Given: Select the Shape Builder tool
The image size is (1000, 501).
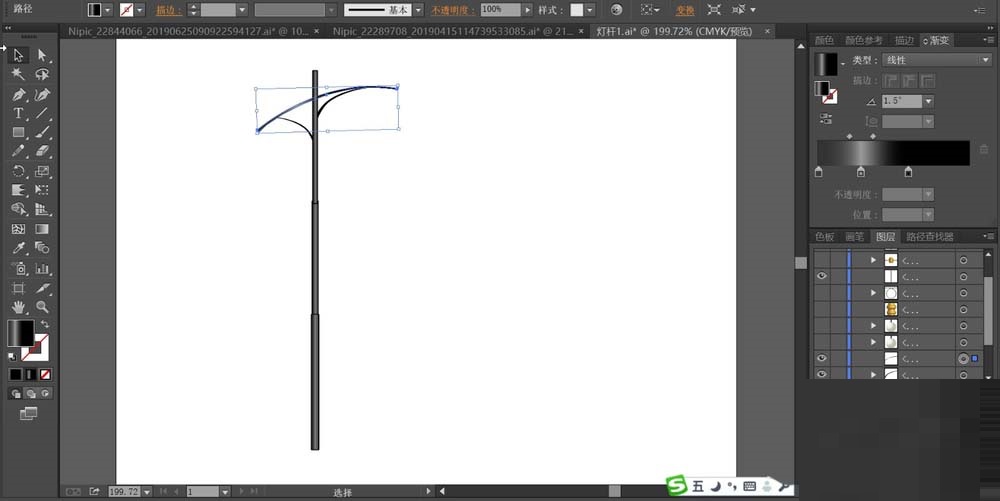Looking at the screenshot, I should coord(18,209).
